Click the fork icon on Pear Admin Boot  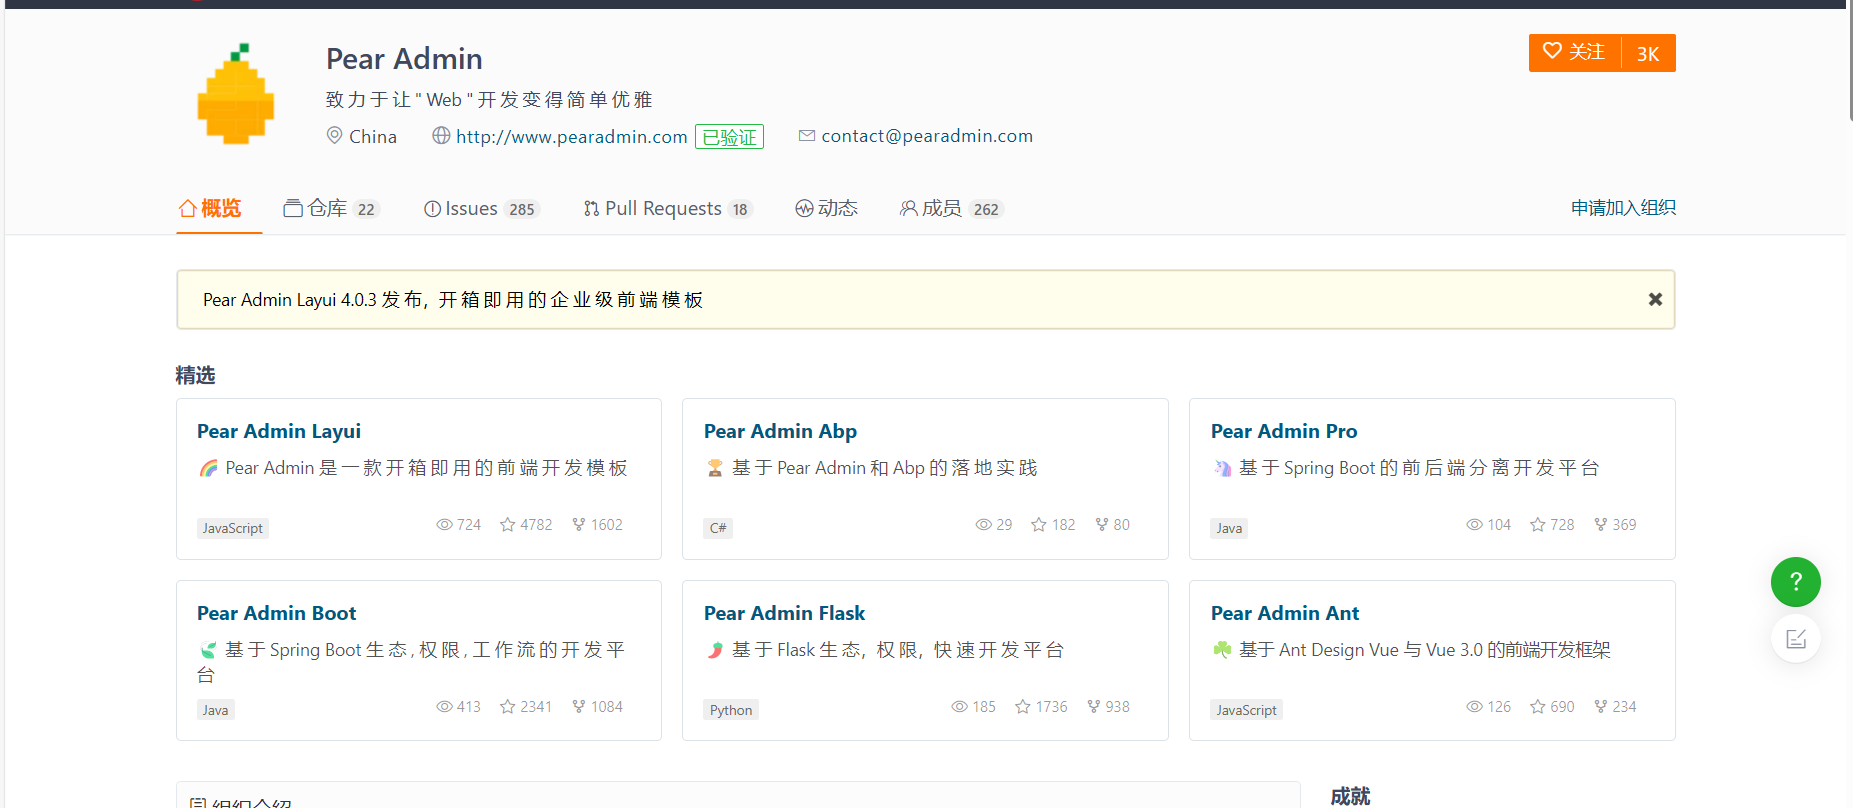579,707
